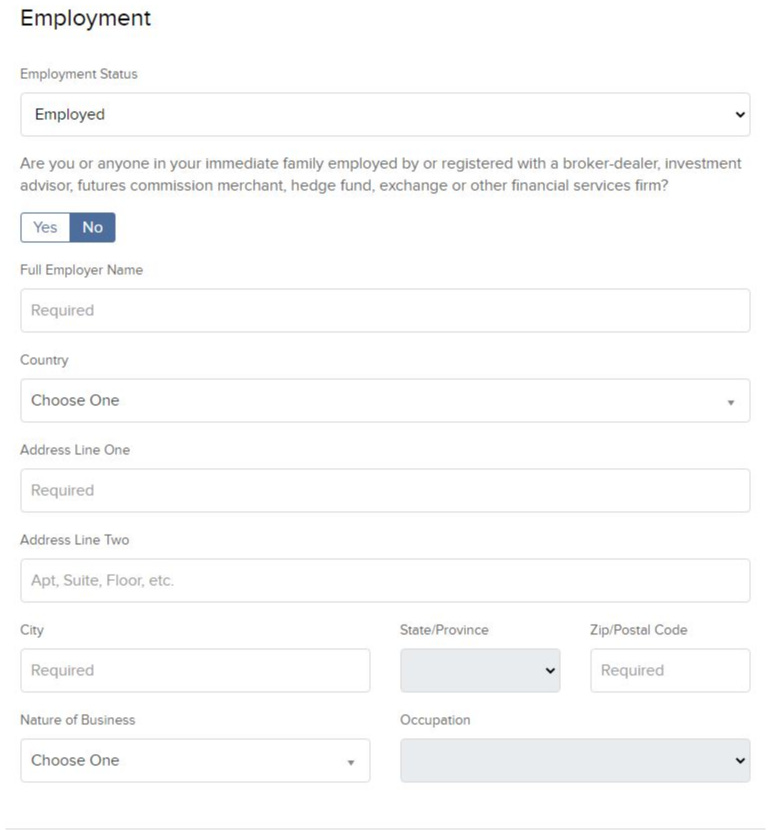Image resolution: width=771 pixels, height=830 pixels.
Task: Open the Country Choose One dropdown
Action: point(385,400)
